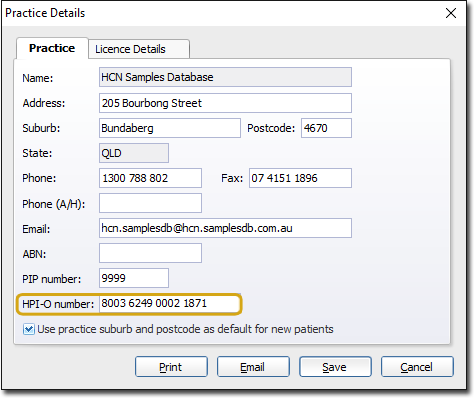The width and height of the screenshot is (474, 398).
Task: Click the State field showing QLD
Action: tap(134, 153)
